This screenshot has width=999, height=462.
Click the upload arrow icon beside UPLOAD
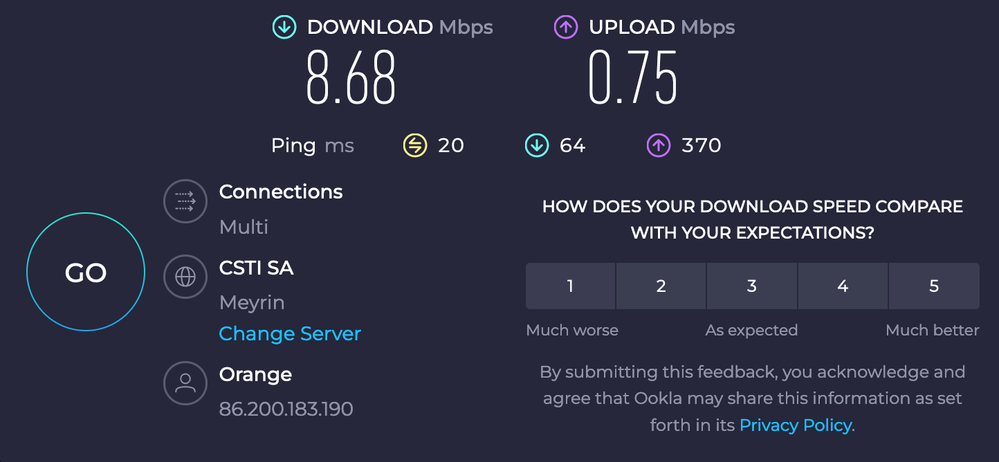click(x=566, y=27)
